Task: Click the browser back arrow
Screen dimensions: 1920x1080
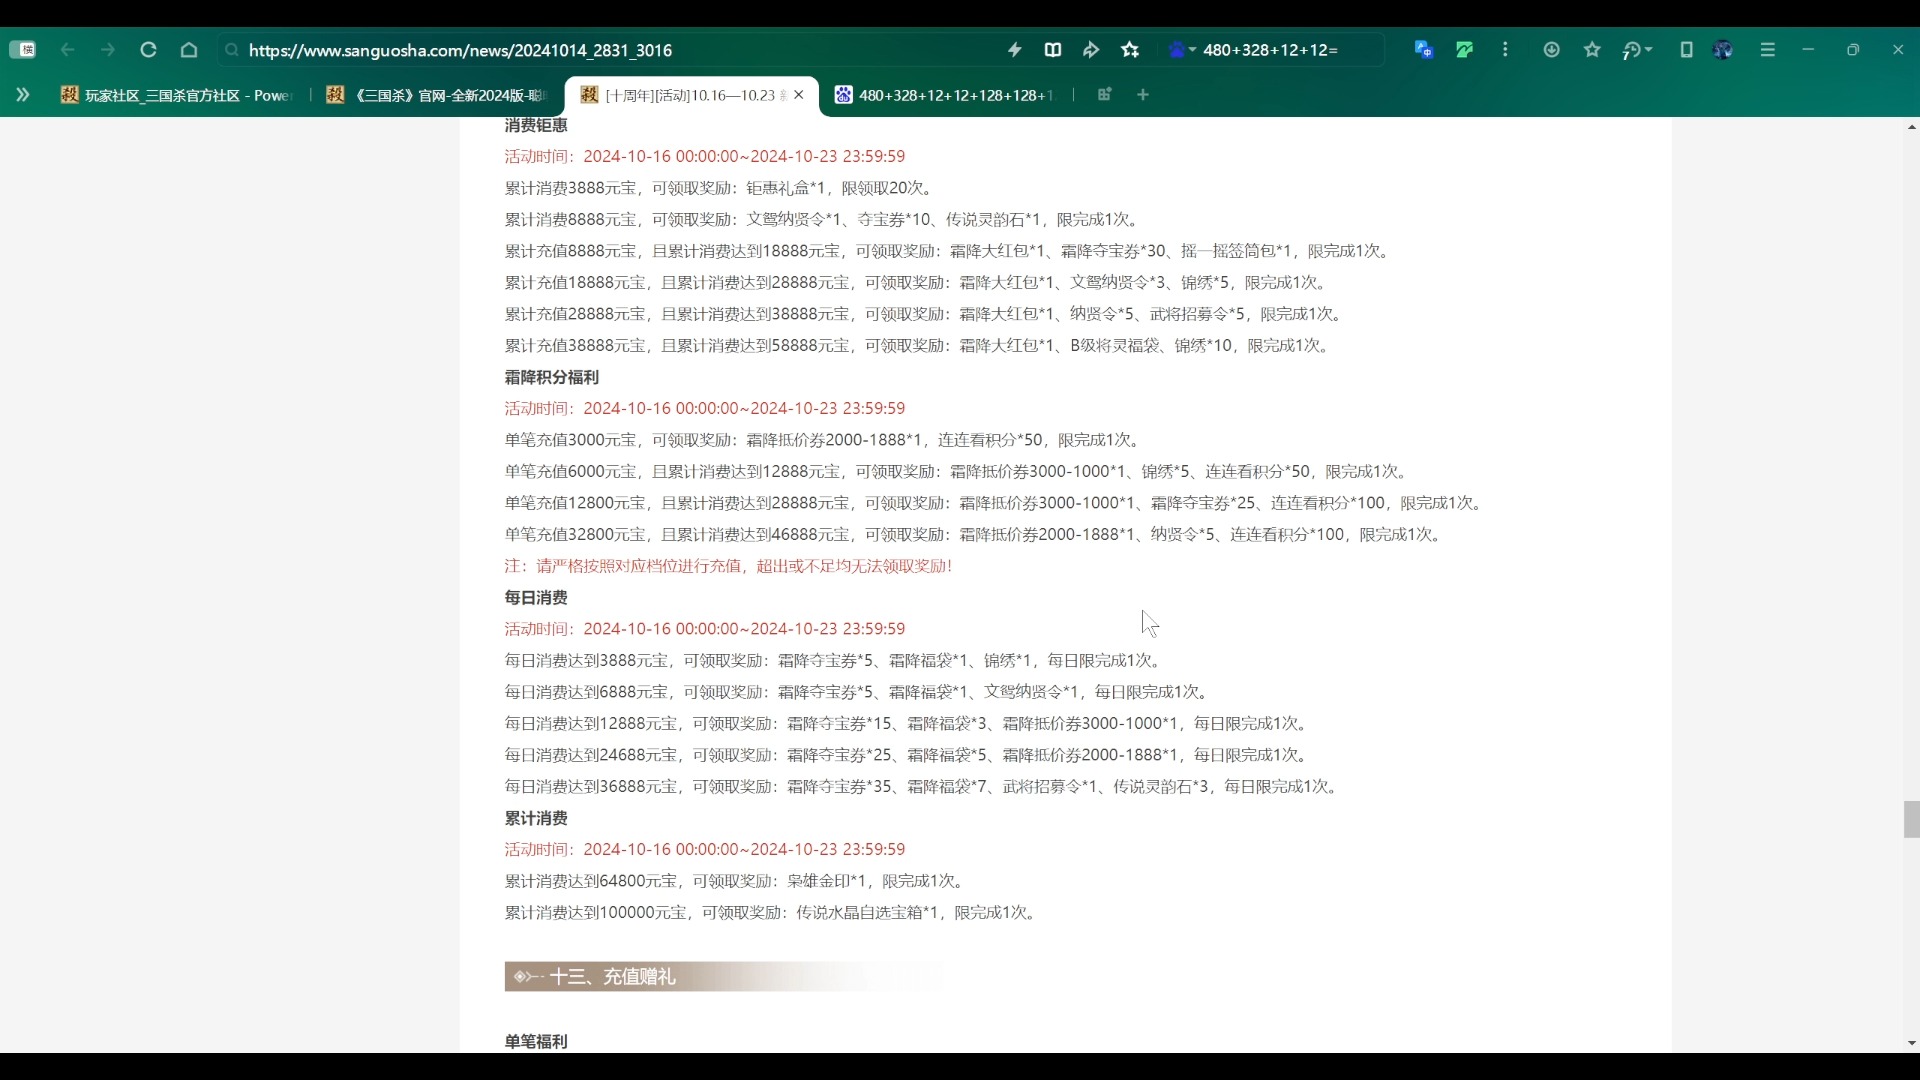Action: [67, 50]
